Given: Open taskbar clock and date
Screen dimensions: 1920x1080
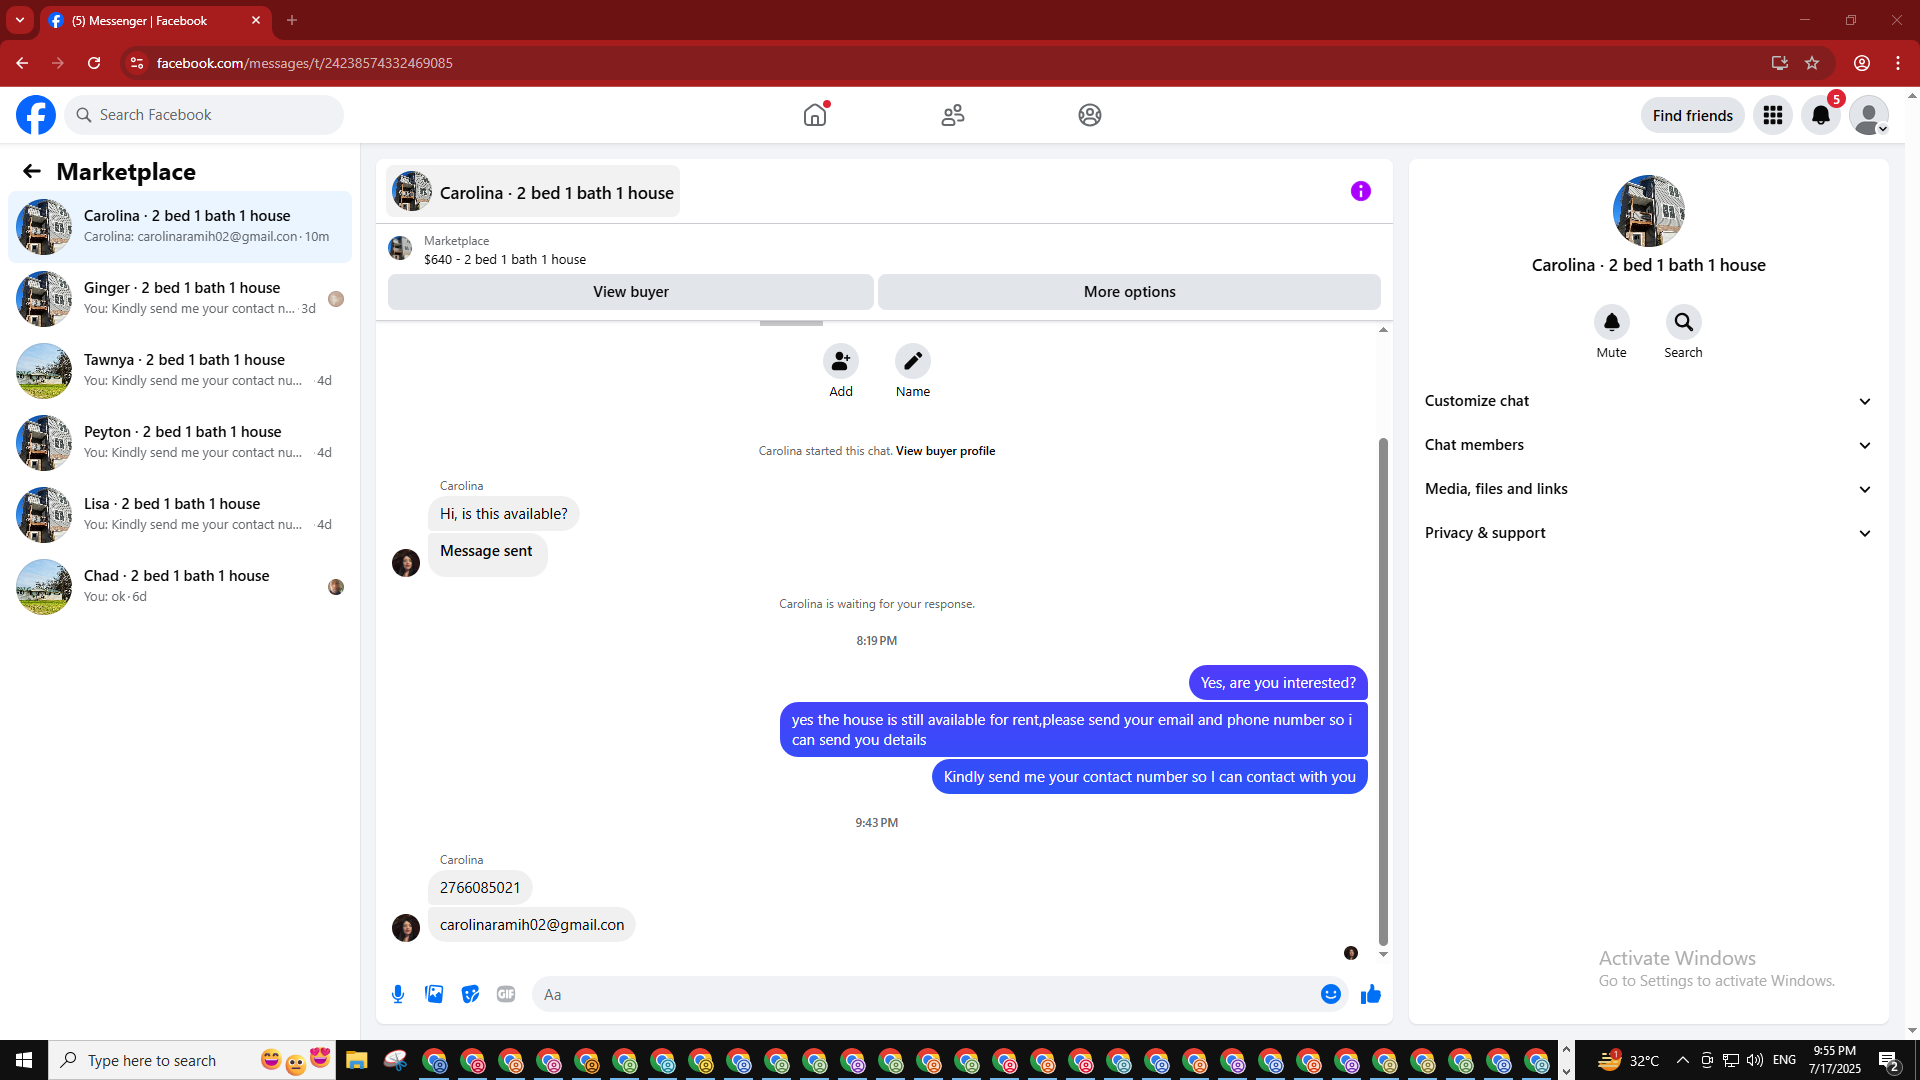Looking at the screenshot, I should point(1834,1060).
